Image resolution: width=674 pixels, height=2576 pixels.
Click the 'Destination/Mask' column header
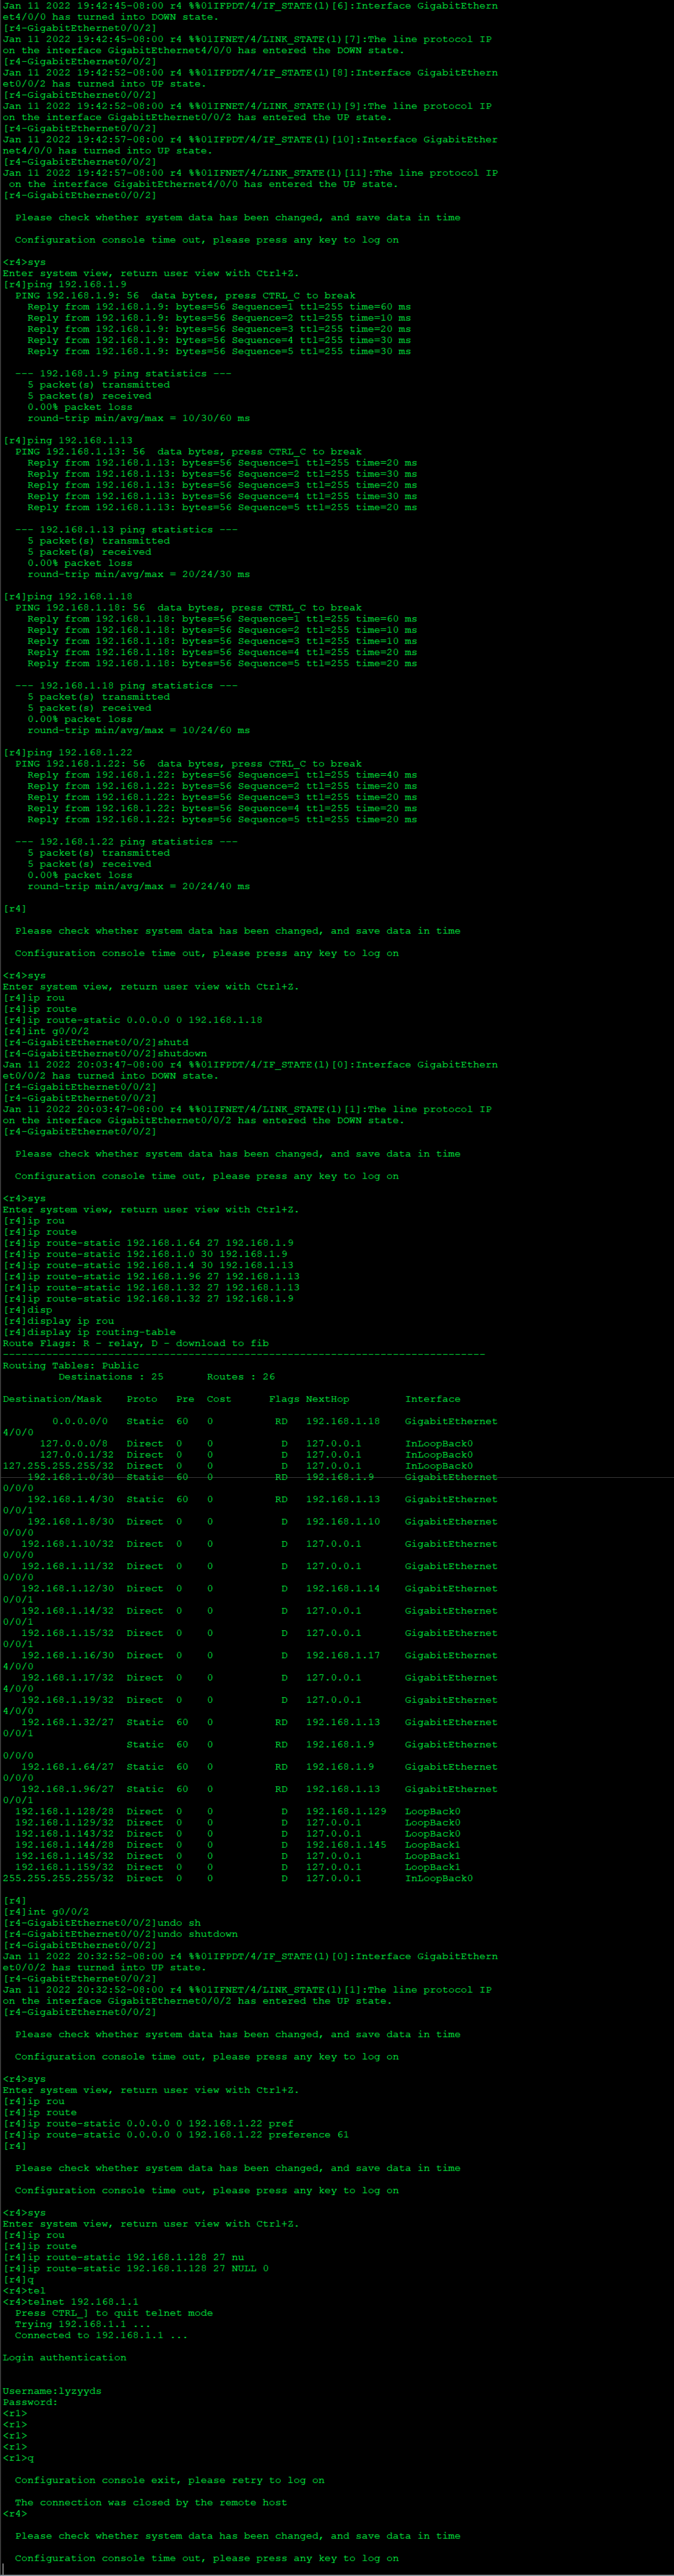[52, 1399]
